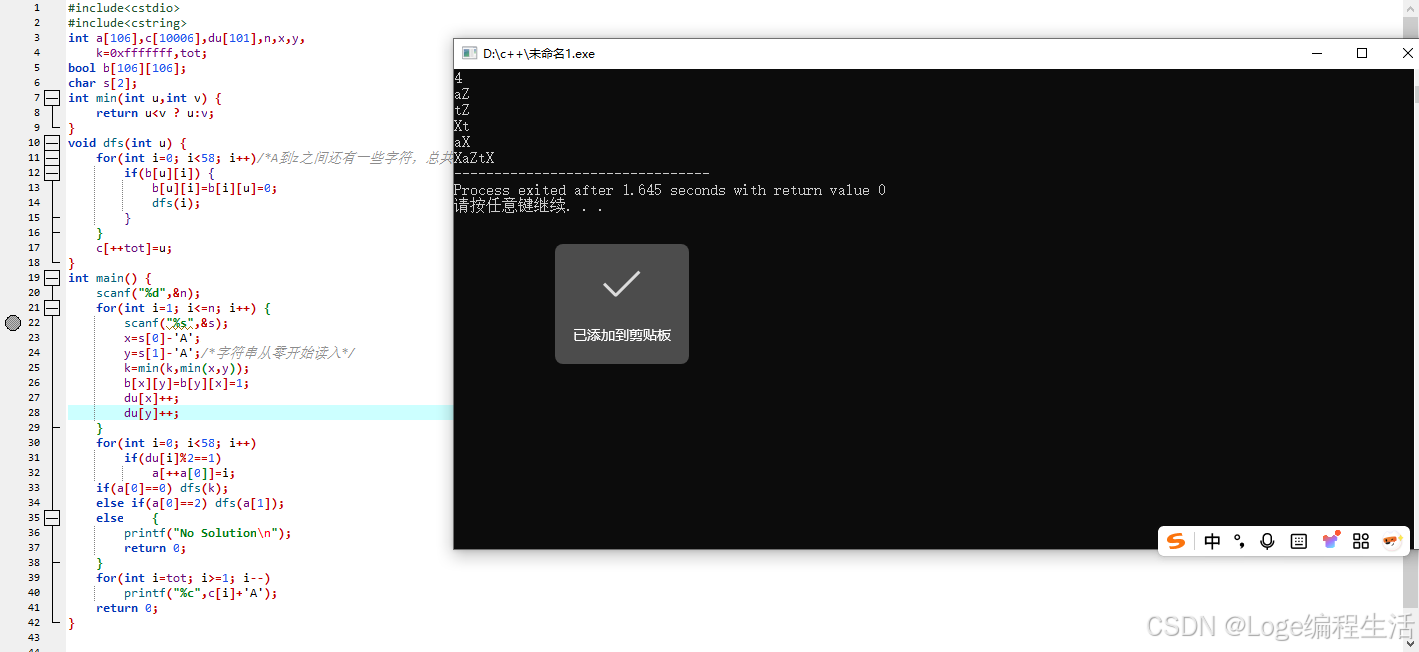Click the Process exited after 1.645 seconds line
The image size is (1419, 652).
670,190
